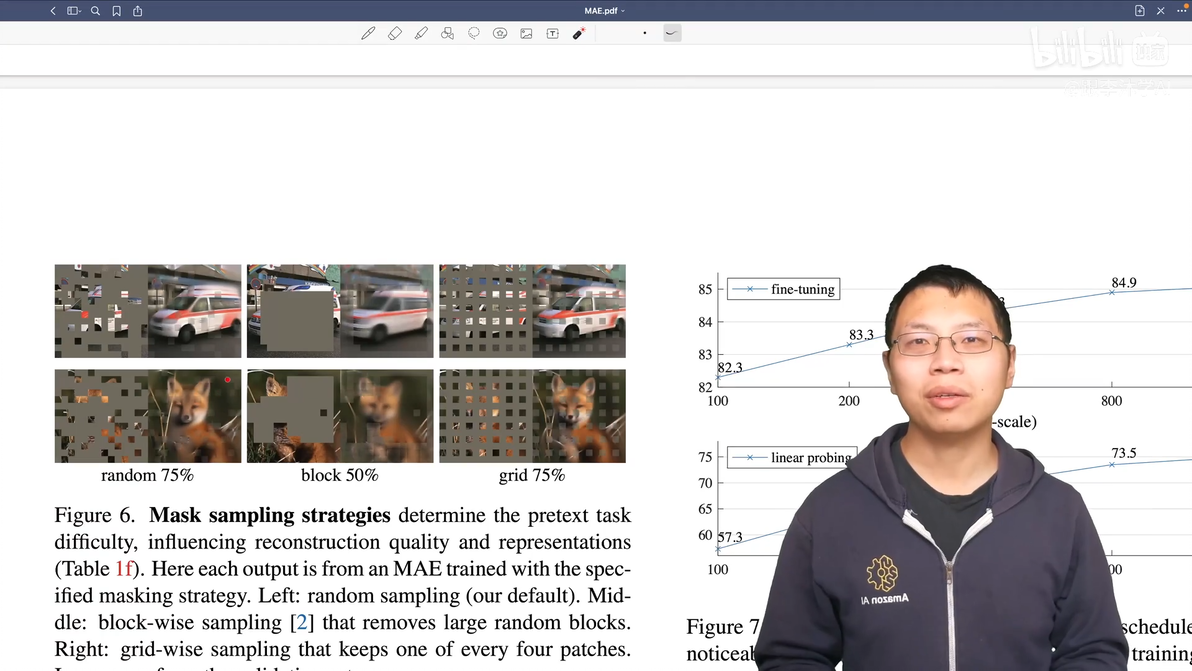
Task: Click the 'grid 75%' caption
Action: [x=532, y=475]
